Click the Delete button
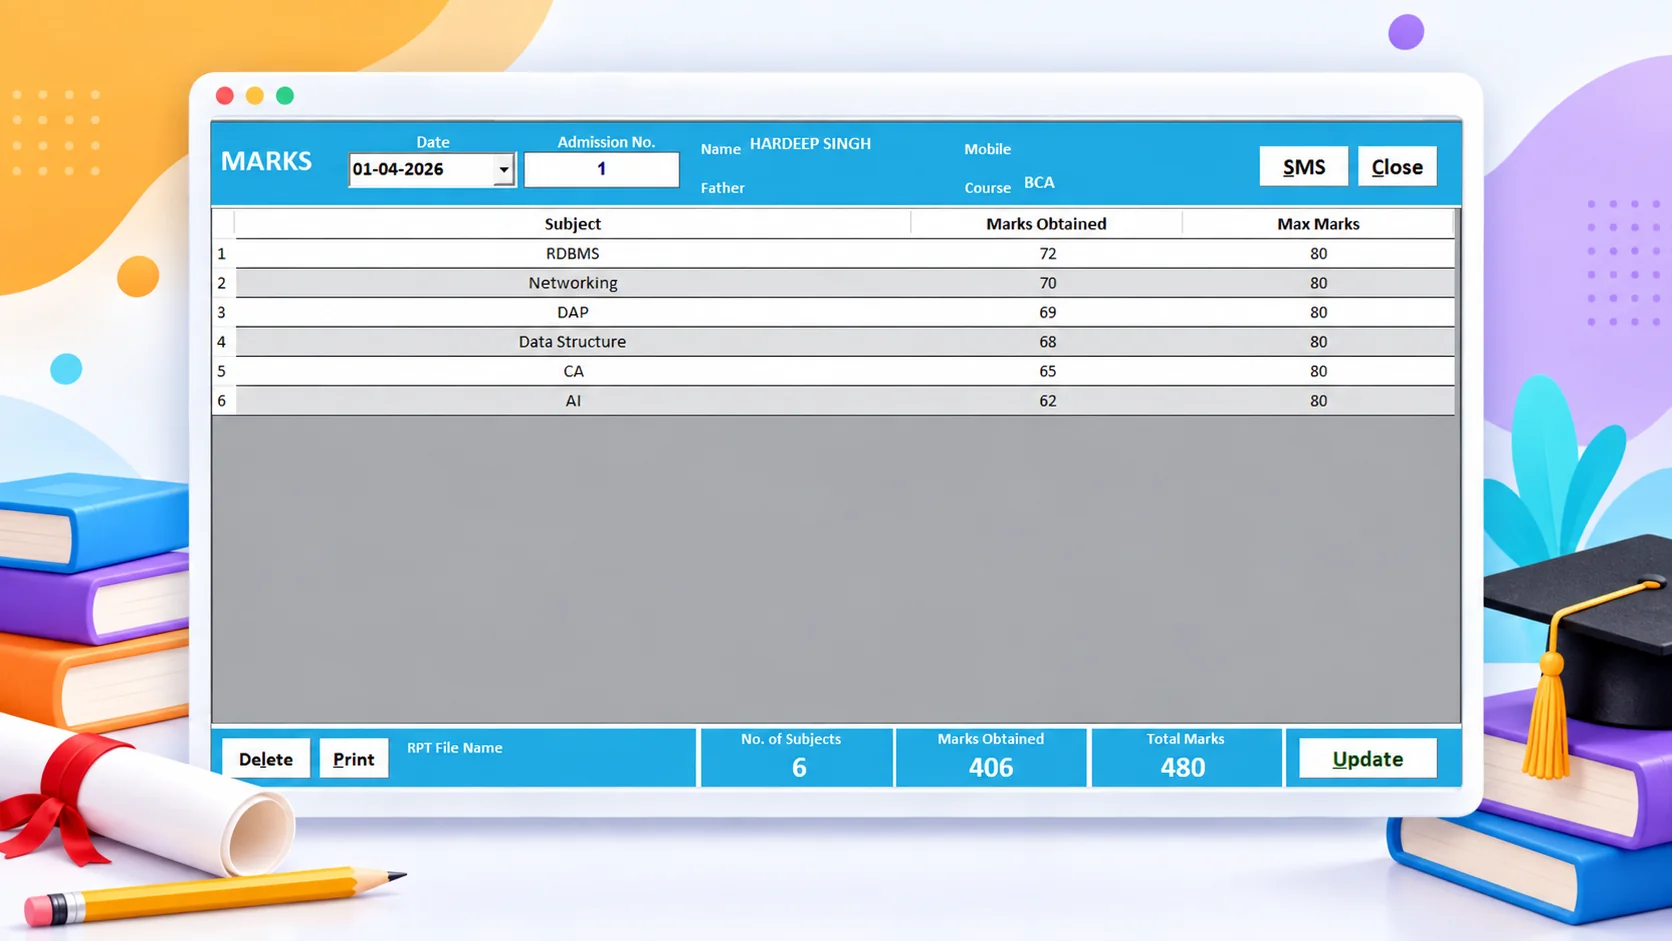 tap(266, 759)
